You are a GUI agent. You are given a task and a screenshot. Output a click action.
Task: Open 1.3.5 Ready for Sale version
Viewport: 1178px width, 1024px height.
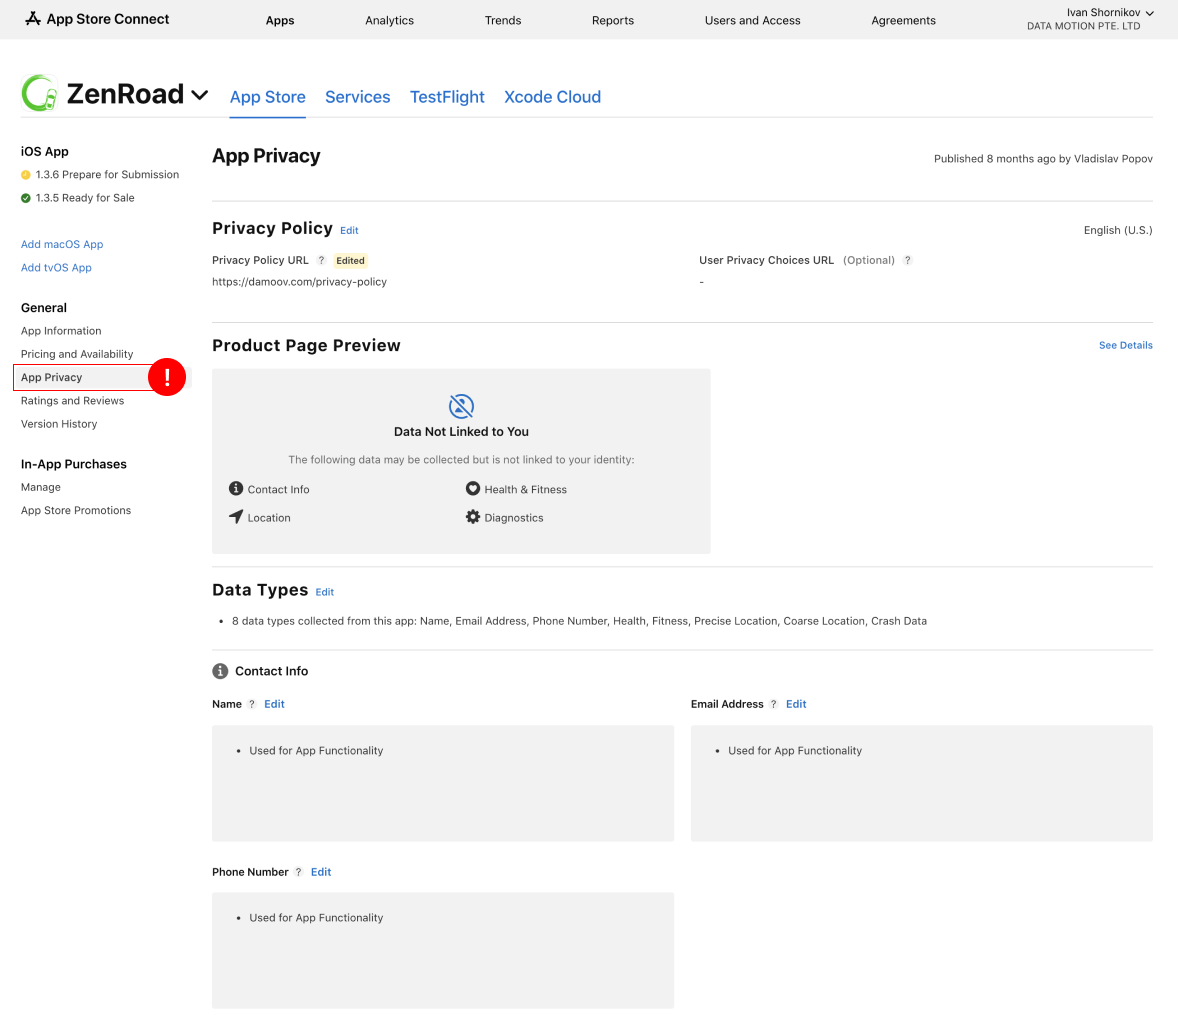pyautogui.click(x=85, y=198)
